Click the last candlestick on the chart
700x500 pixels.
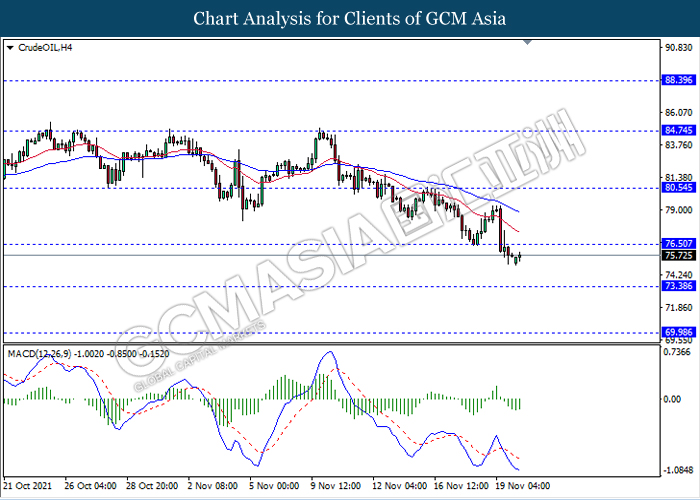[520, 256]
